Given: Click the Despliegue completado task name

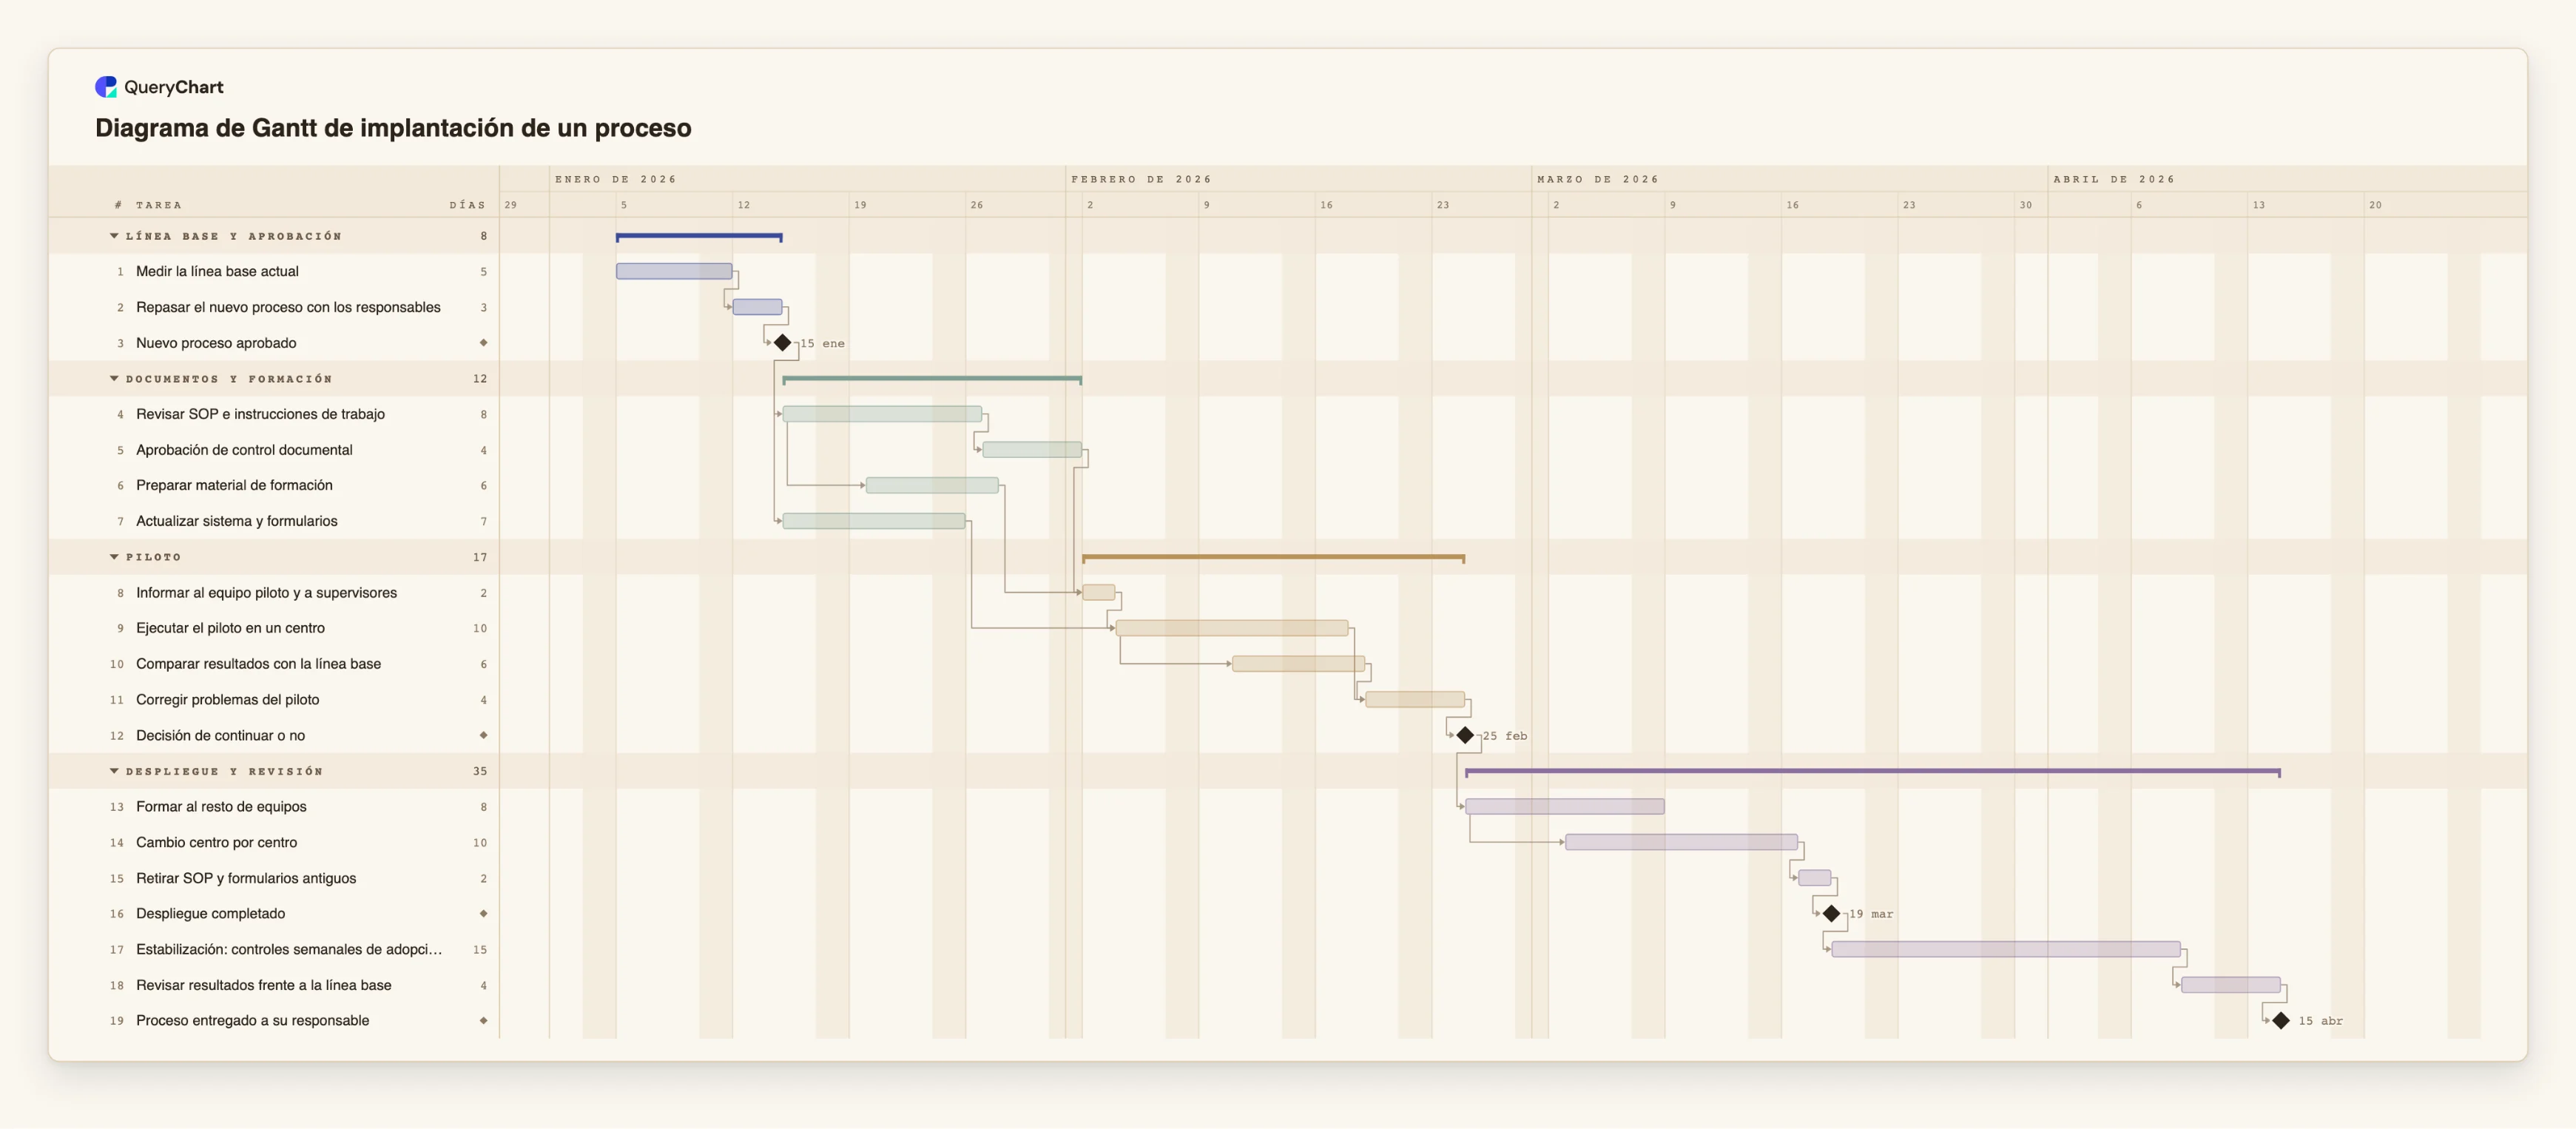Looking at the screenshot, I should [210, 914].
